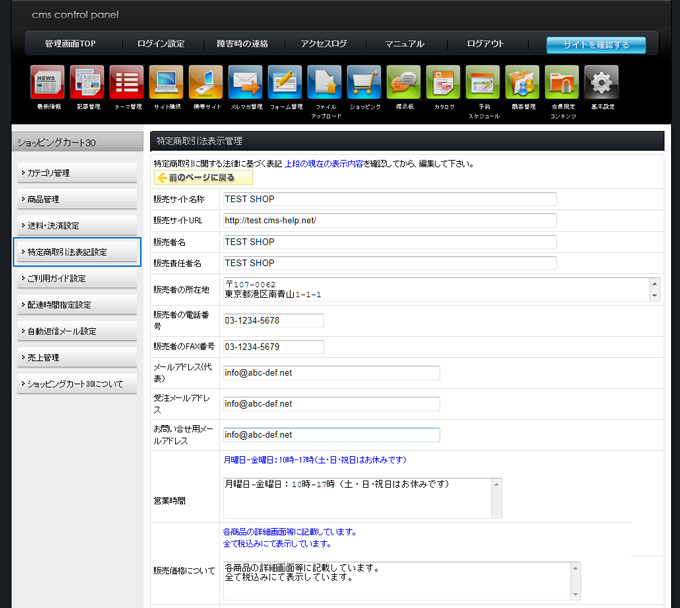This screenshot has width=680, height=608.
Task: Open the 顧客管理 customer management icon
Action: pyautogui.click(x=522, y=82)
